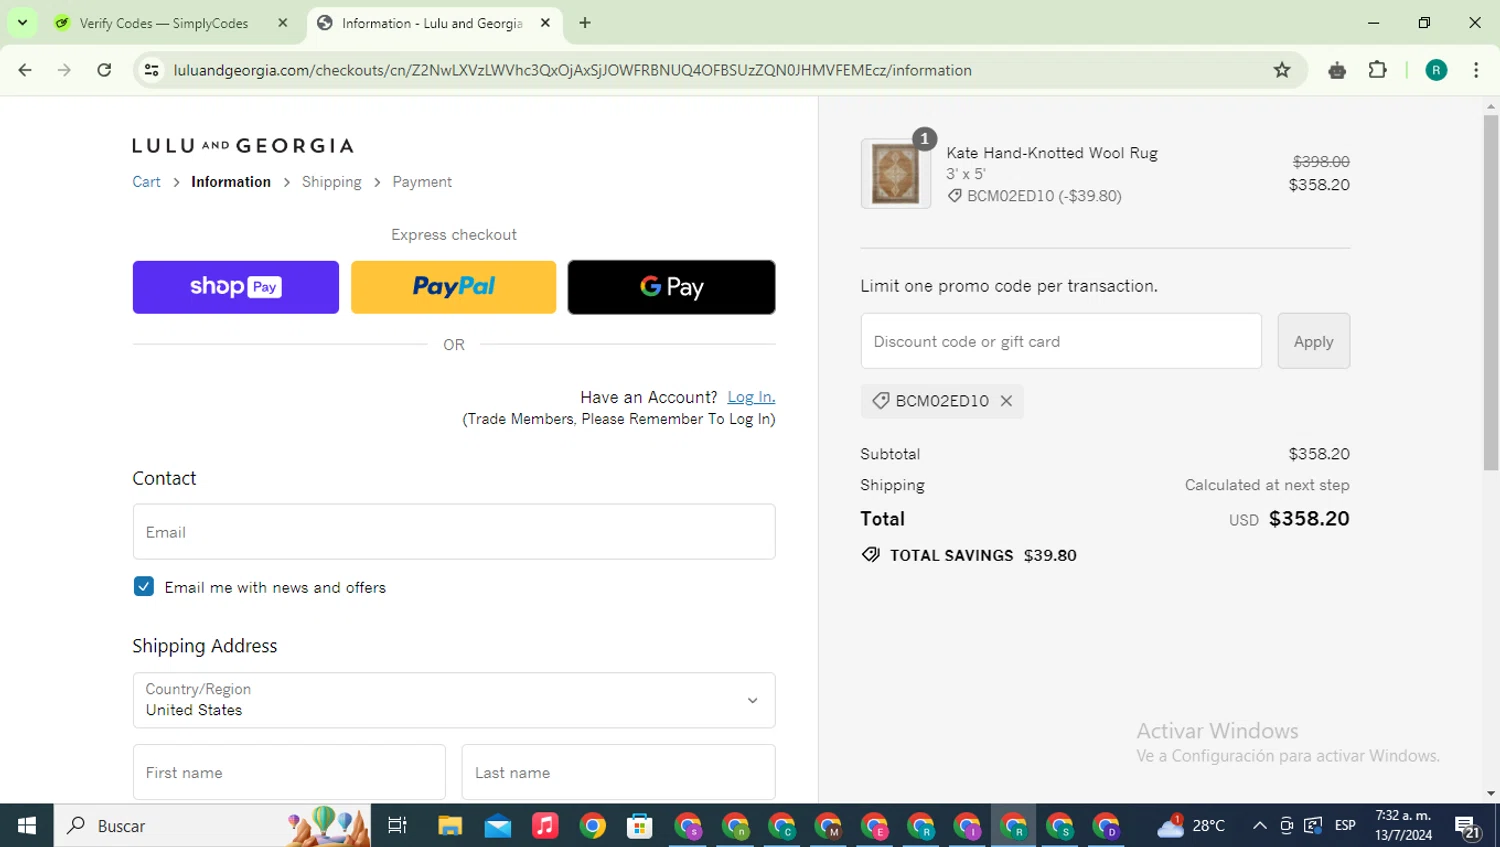Pay with the Shop Pay button
Viewport: 1500px width, 847px height.
tap(236, 287)
